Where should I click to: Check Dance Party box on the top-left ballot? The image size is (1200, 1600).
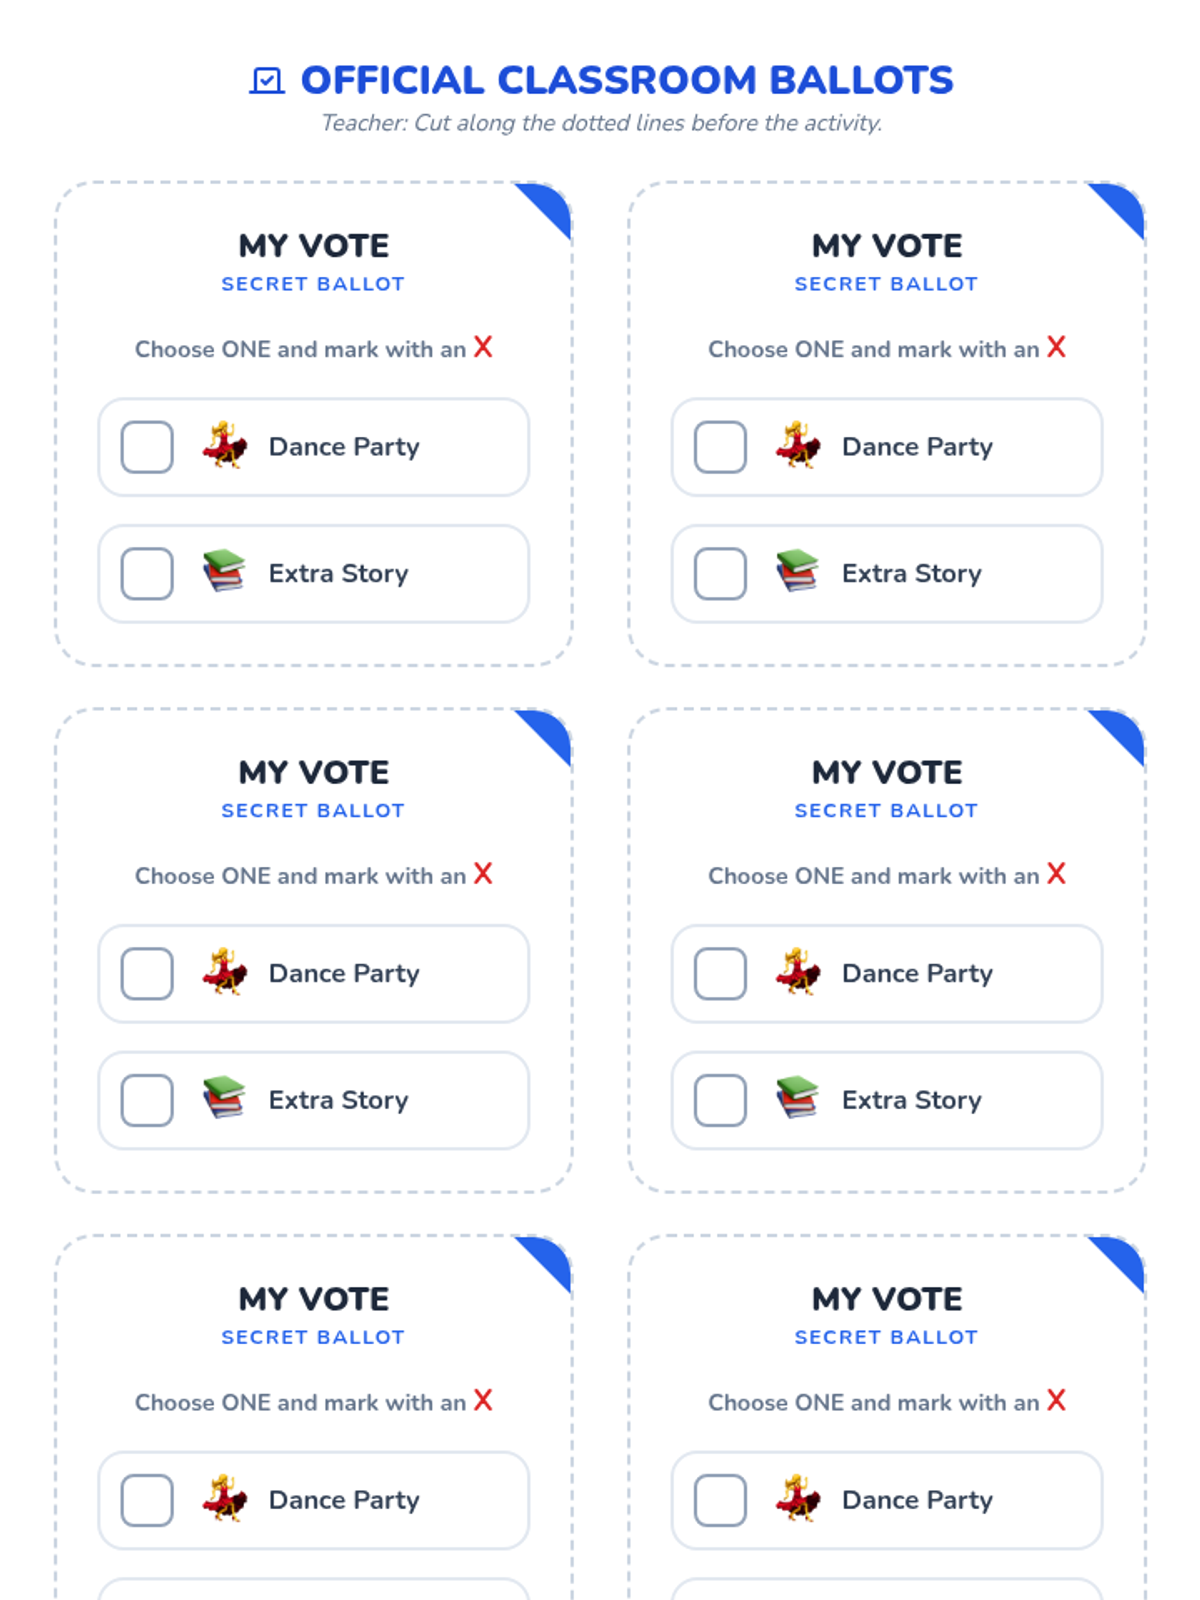[147, 447]
